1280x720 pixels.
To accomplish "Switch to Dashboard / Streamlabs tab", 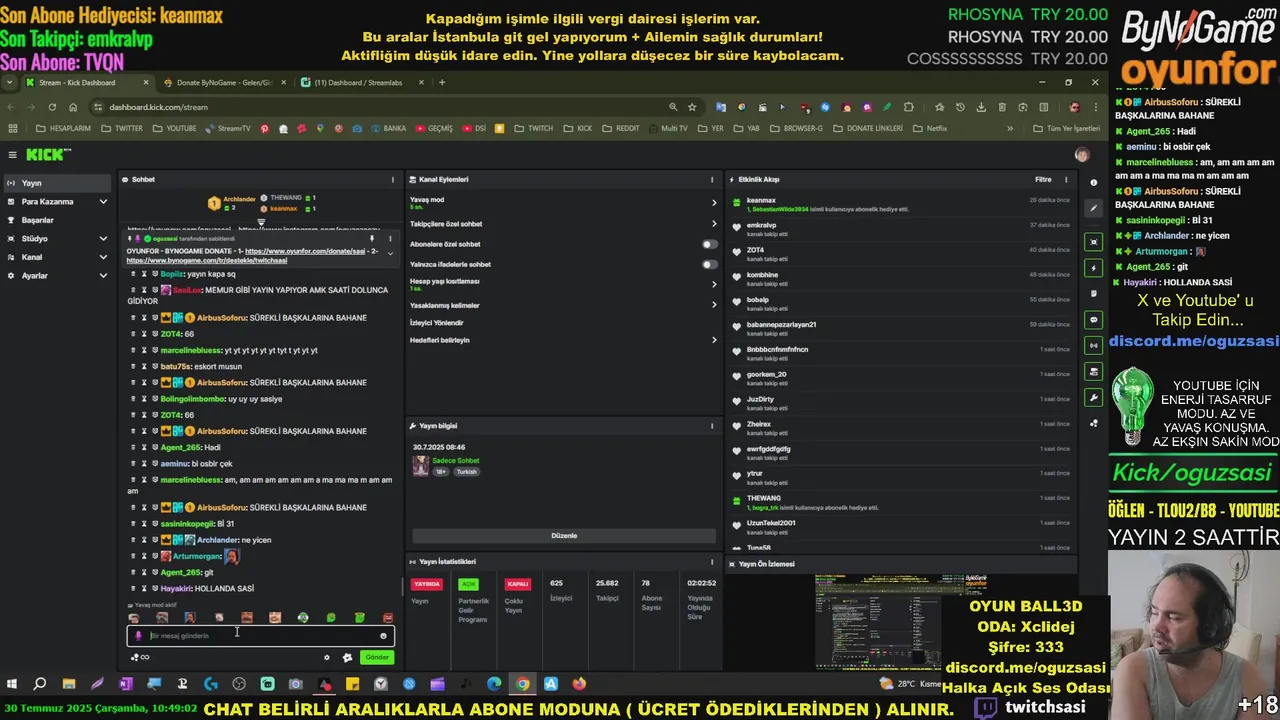I will point(360,82).
